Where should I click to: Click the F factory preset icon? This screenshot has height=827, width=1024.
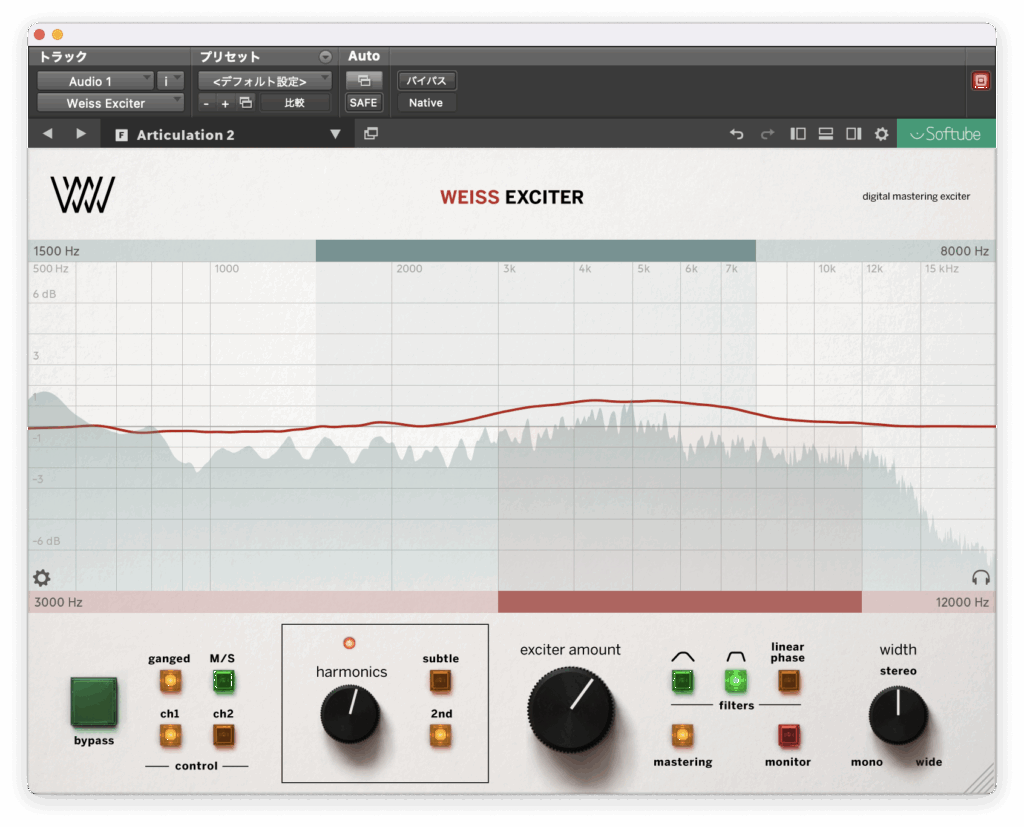pos(121,135)
